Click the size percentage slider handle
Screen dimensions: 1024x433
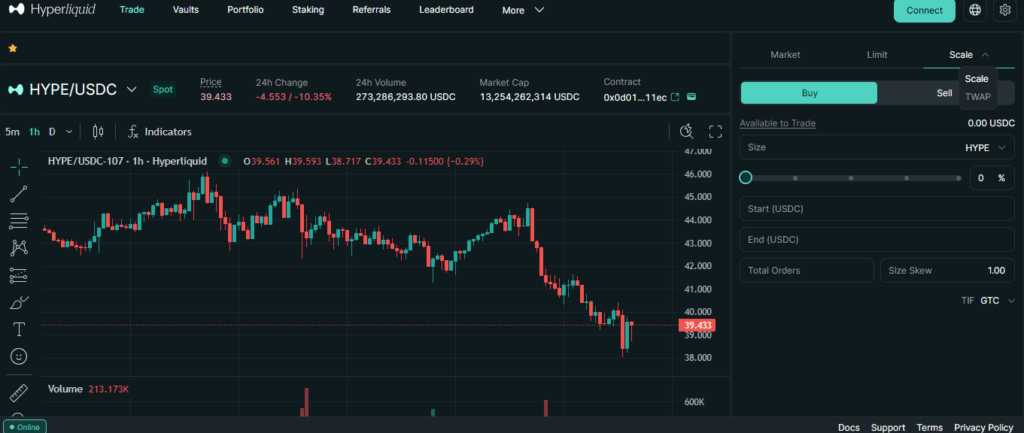tap(746, 177)
